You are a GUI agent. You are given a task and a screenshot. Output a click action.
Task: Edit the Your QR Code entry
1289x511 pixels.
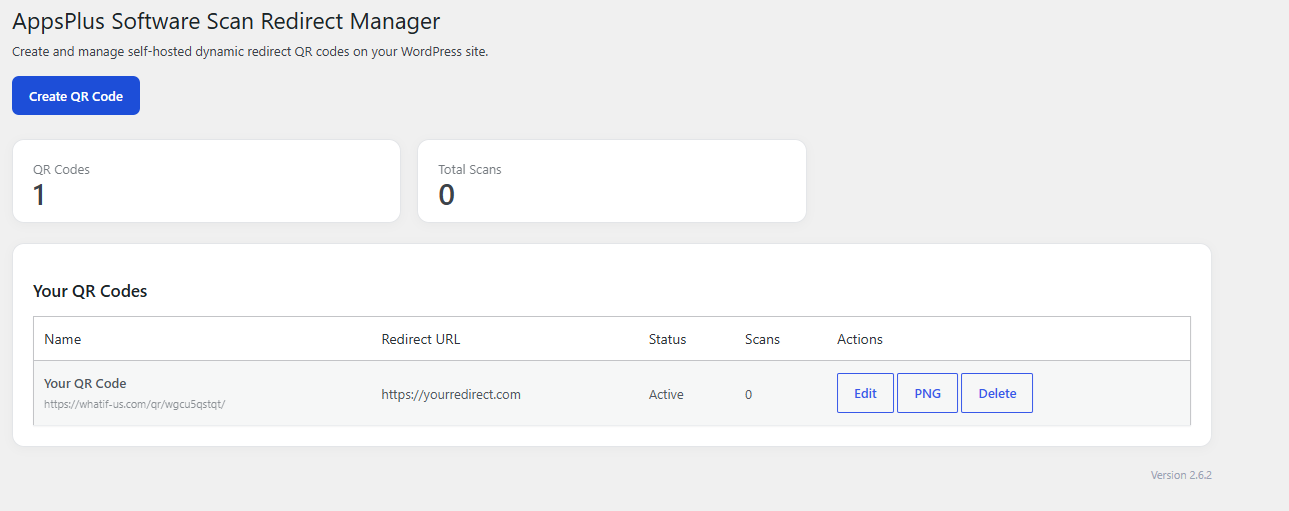click(865, 393)
